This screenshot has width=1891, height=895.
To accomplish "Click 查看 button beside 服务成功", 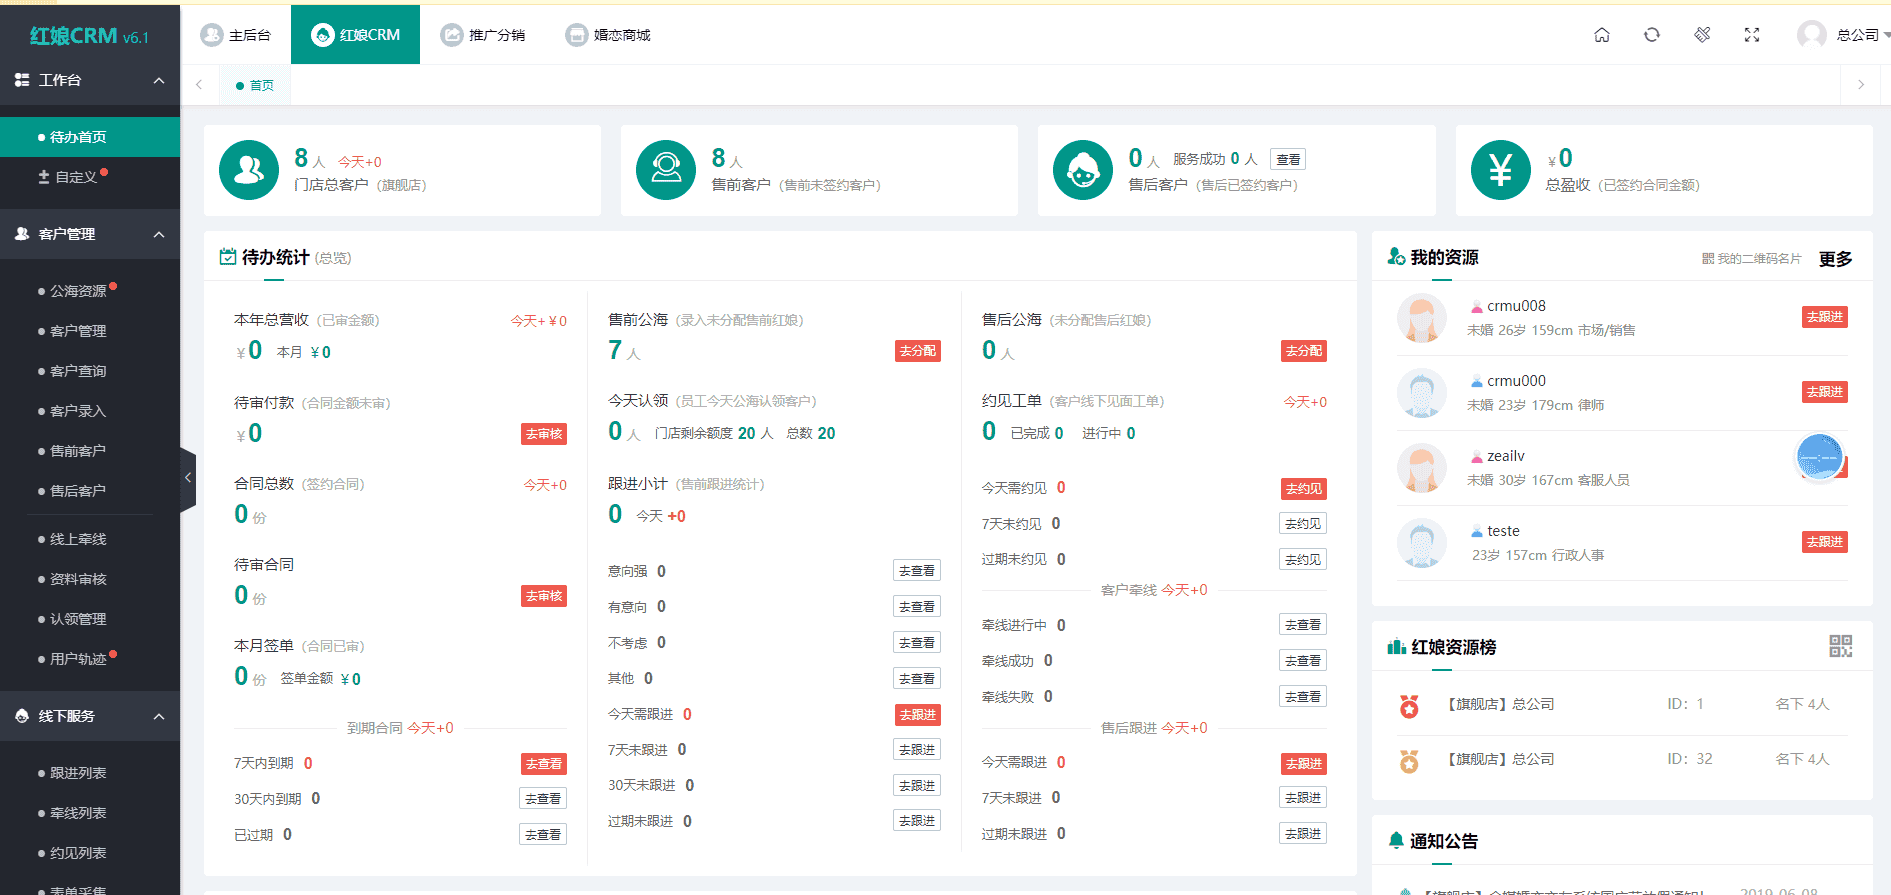I will coord(1288,159).
